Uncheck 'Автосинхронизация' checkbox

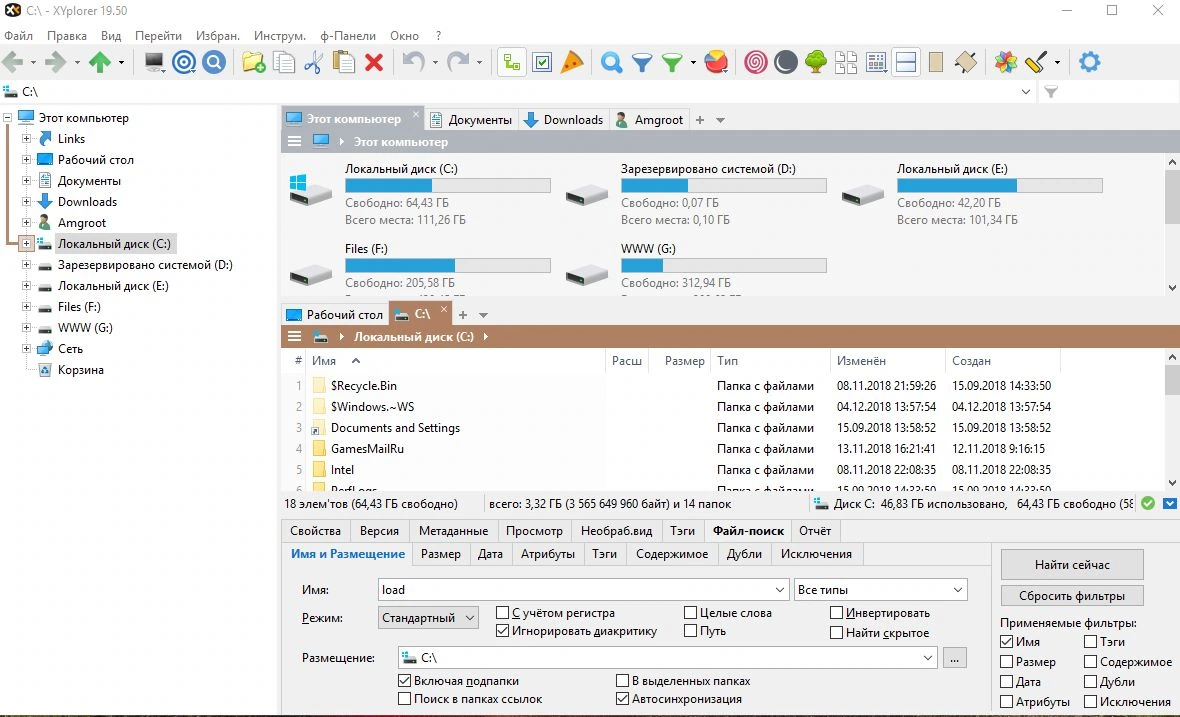622,698
